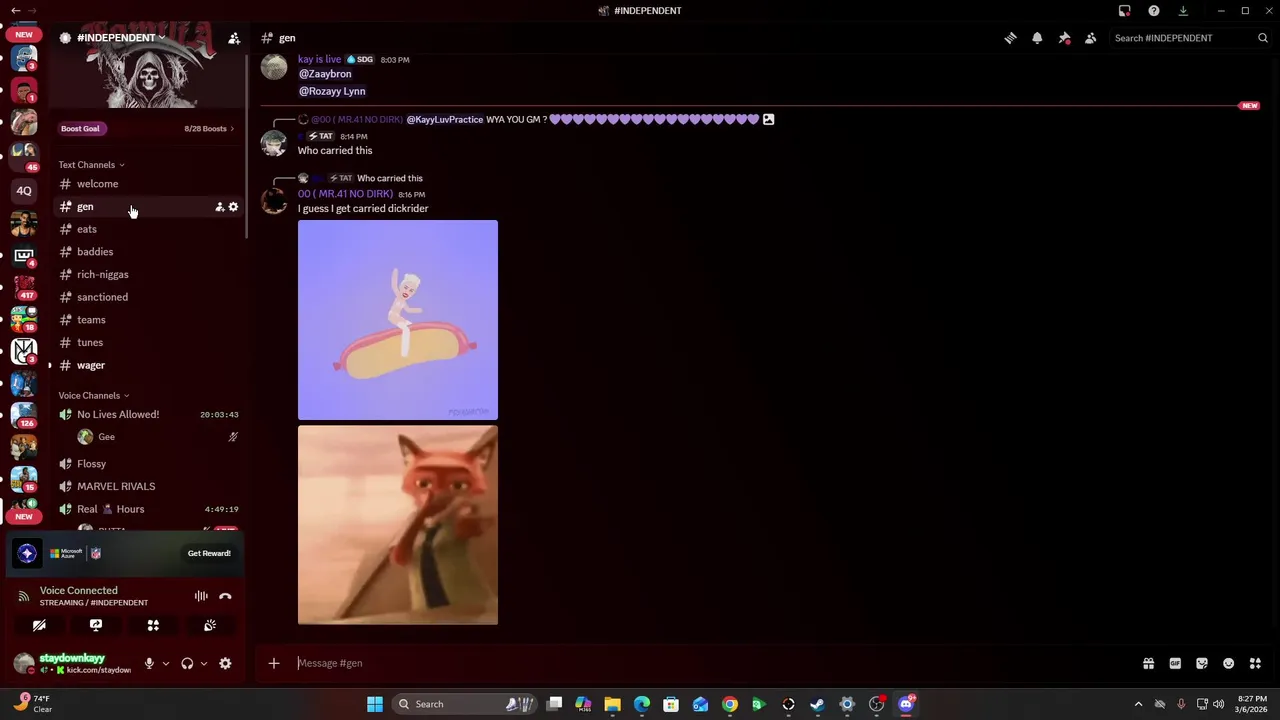Join the Real Hours voice channel

point(148,509)
